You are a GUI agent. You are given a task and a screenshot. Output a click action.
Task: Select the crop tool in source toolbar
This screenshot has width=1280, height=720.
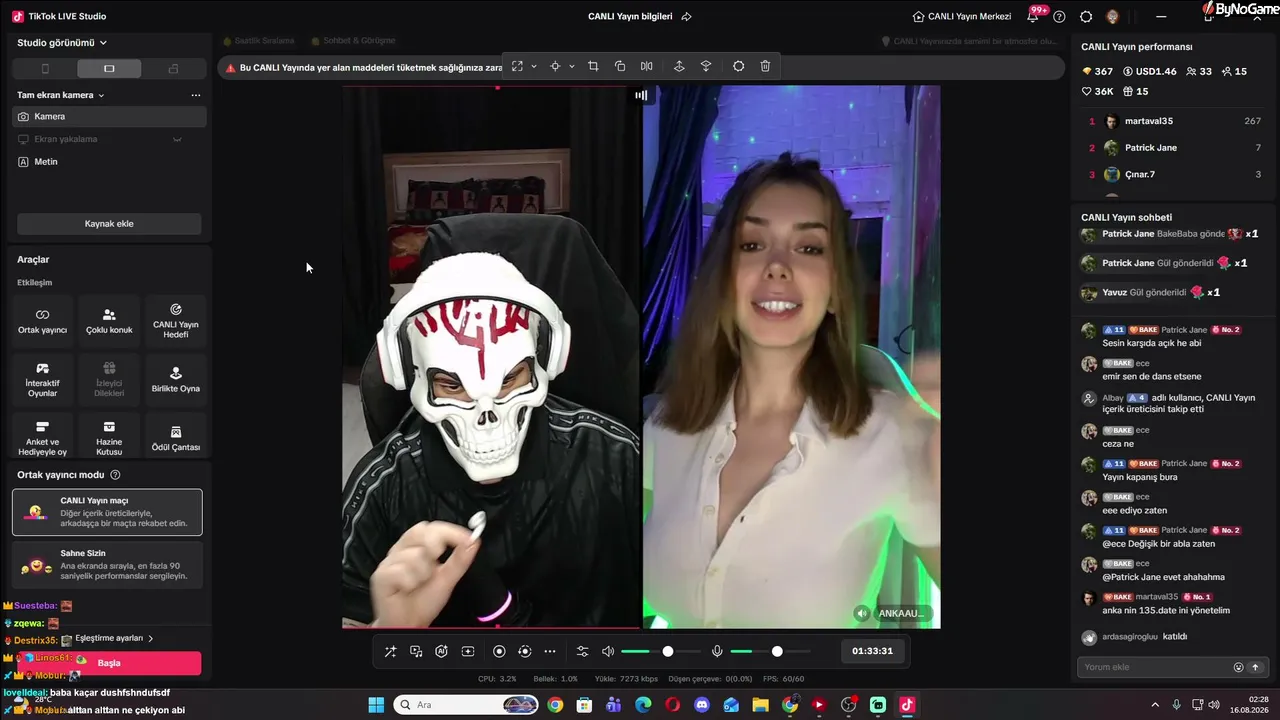[593, 66]
